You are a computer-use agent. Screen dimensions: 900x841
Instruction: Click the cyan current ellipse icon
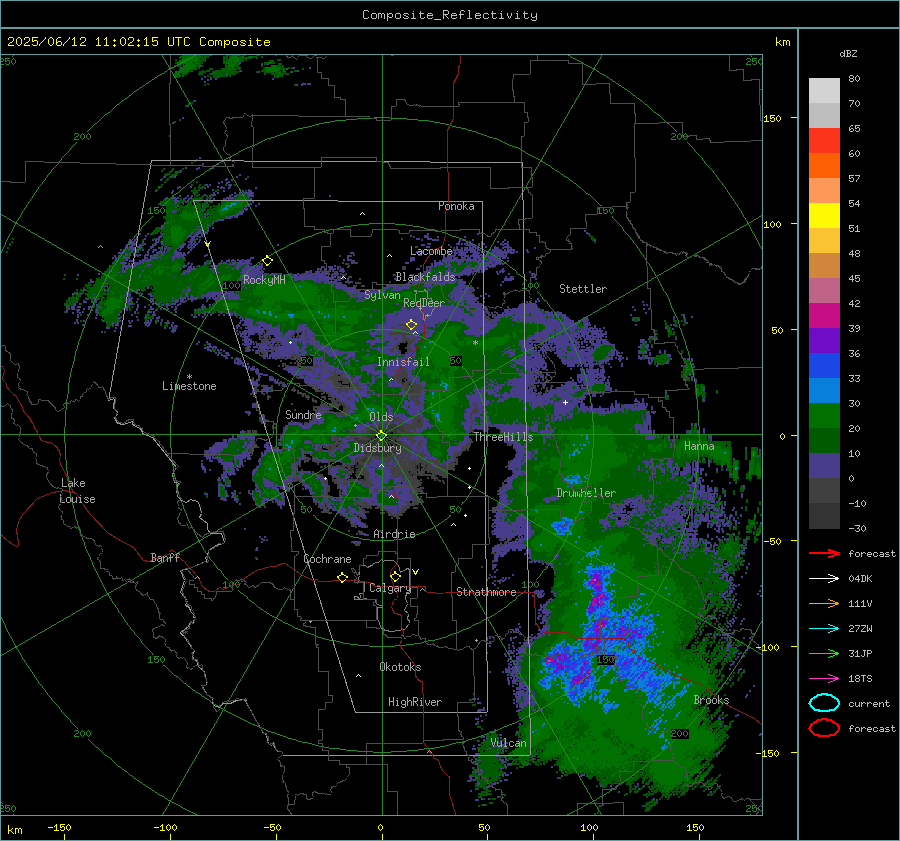point(824,703)
